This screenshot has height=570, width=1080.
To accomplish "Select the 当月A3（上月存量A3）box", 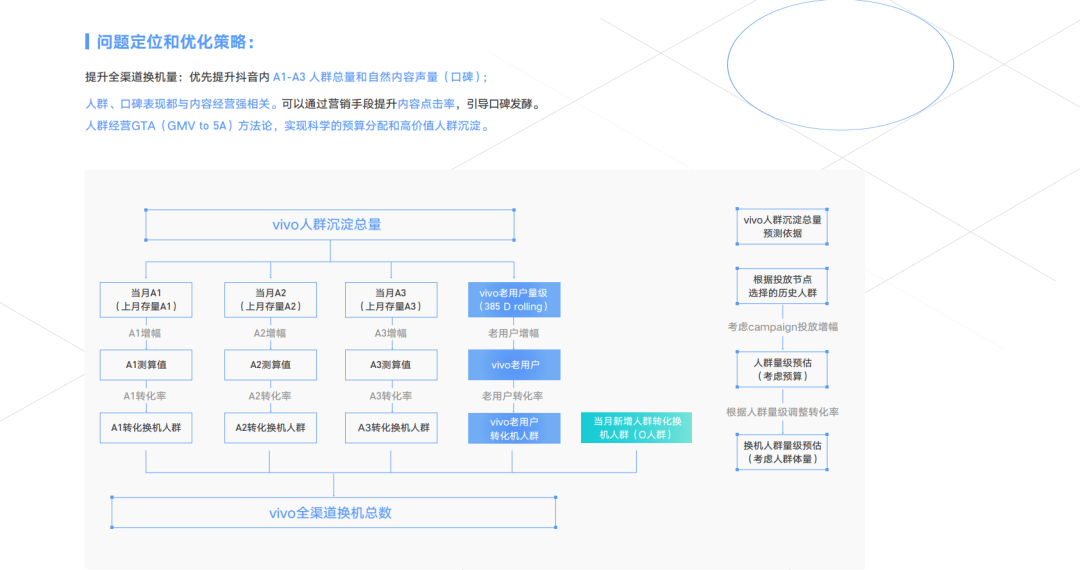I will 391,299.
